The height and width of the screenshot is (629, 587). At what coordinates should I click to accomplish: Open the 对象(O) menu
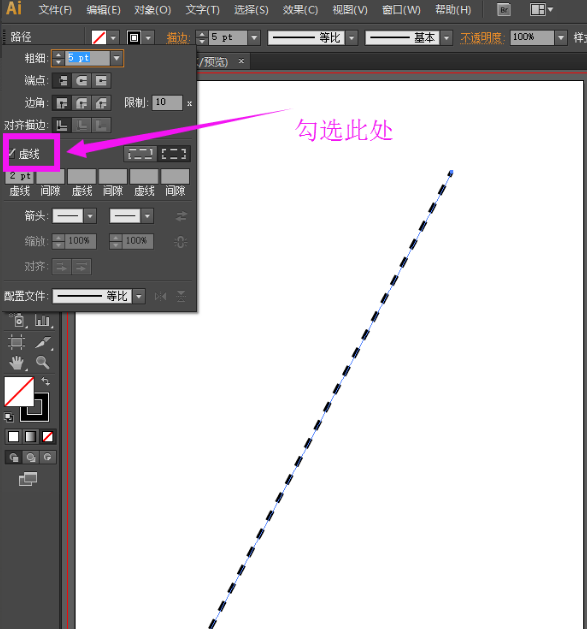(x=152, y=10)
